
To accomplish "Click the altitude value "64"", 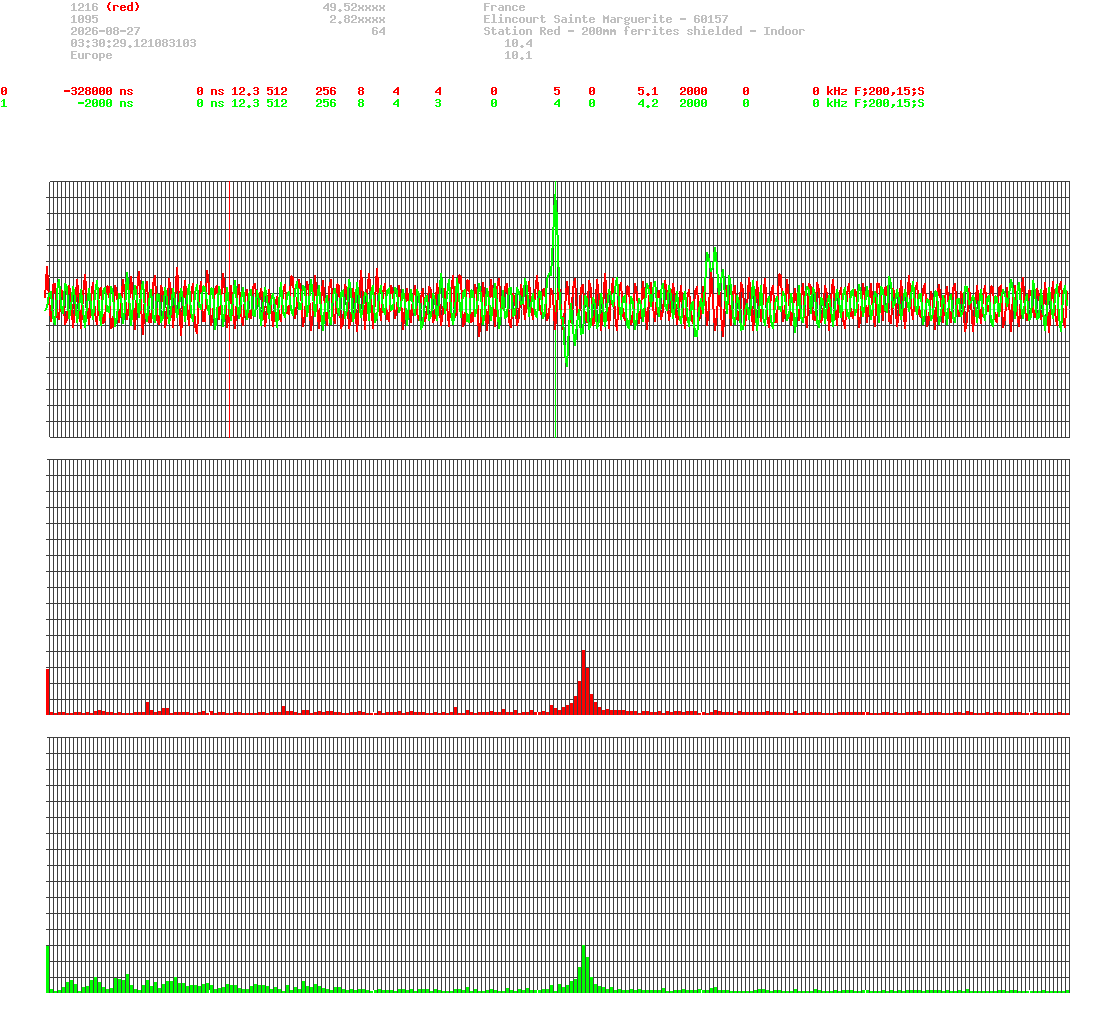I will click(x=378, y=31).
